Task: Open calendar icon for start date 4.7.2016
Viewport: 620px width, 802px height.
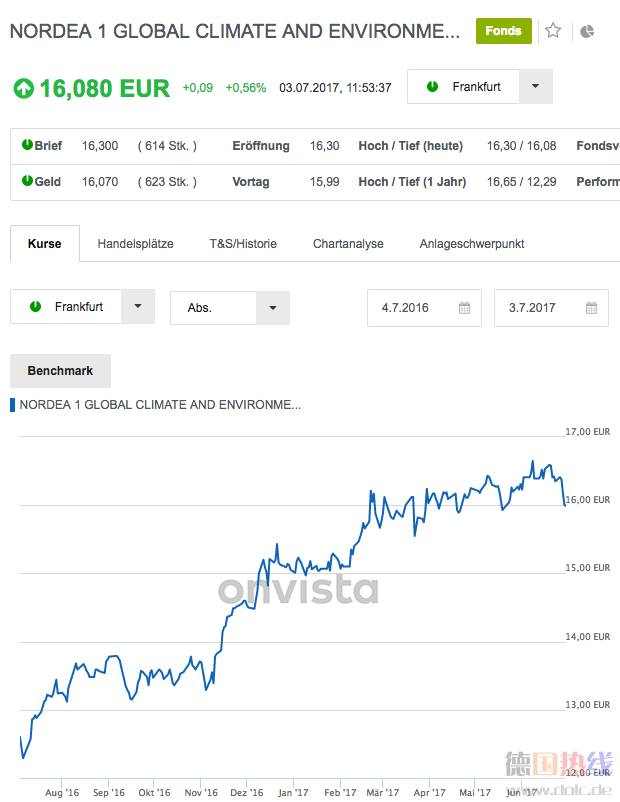Action: pyautogui.click(x=464, y=308)
